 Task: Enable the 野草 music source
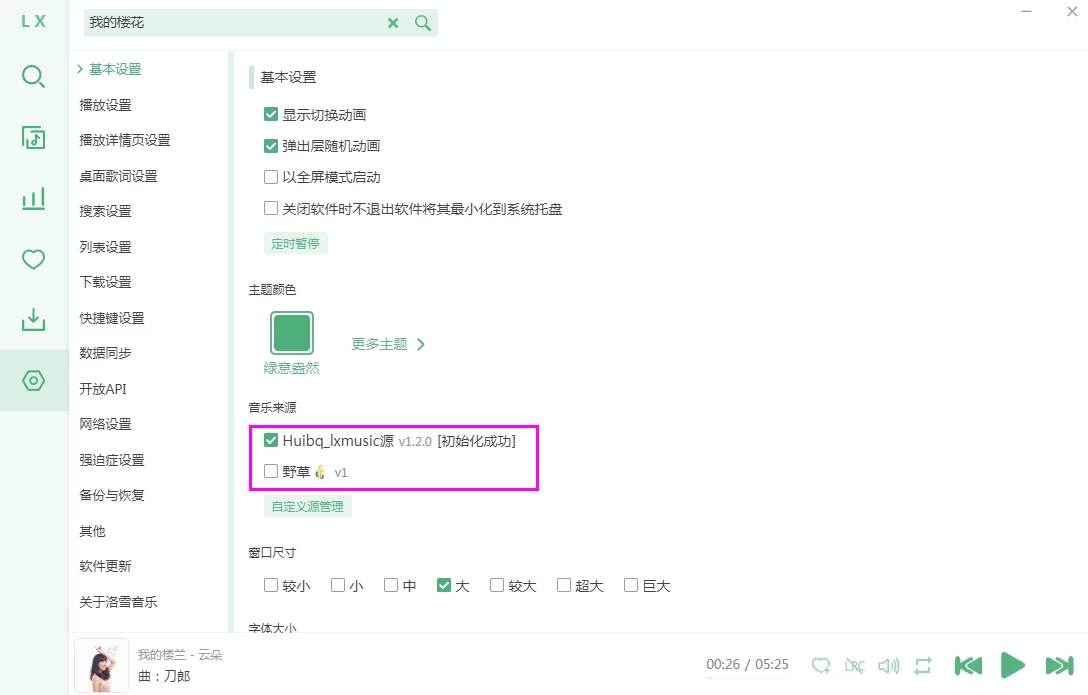[x=270, y=471]
